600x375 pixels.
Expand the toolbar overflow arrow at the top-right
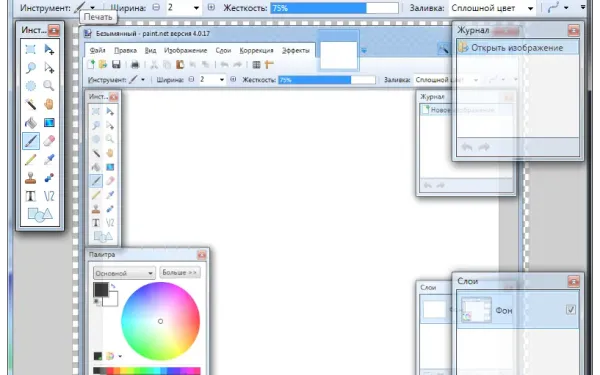[x=583, y=7]
